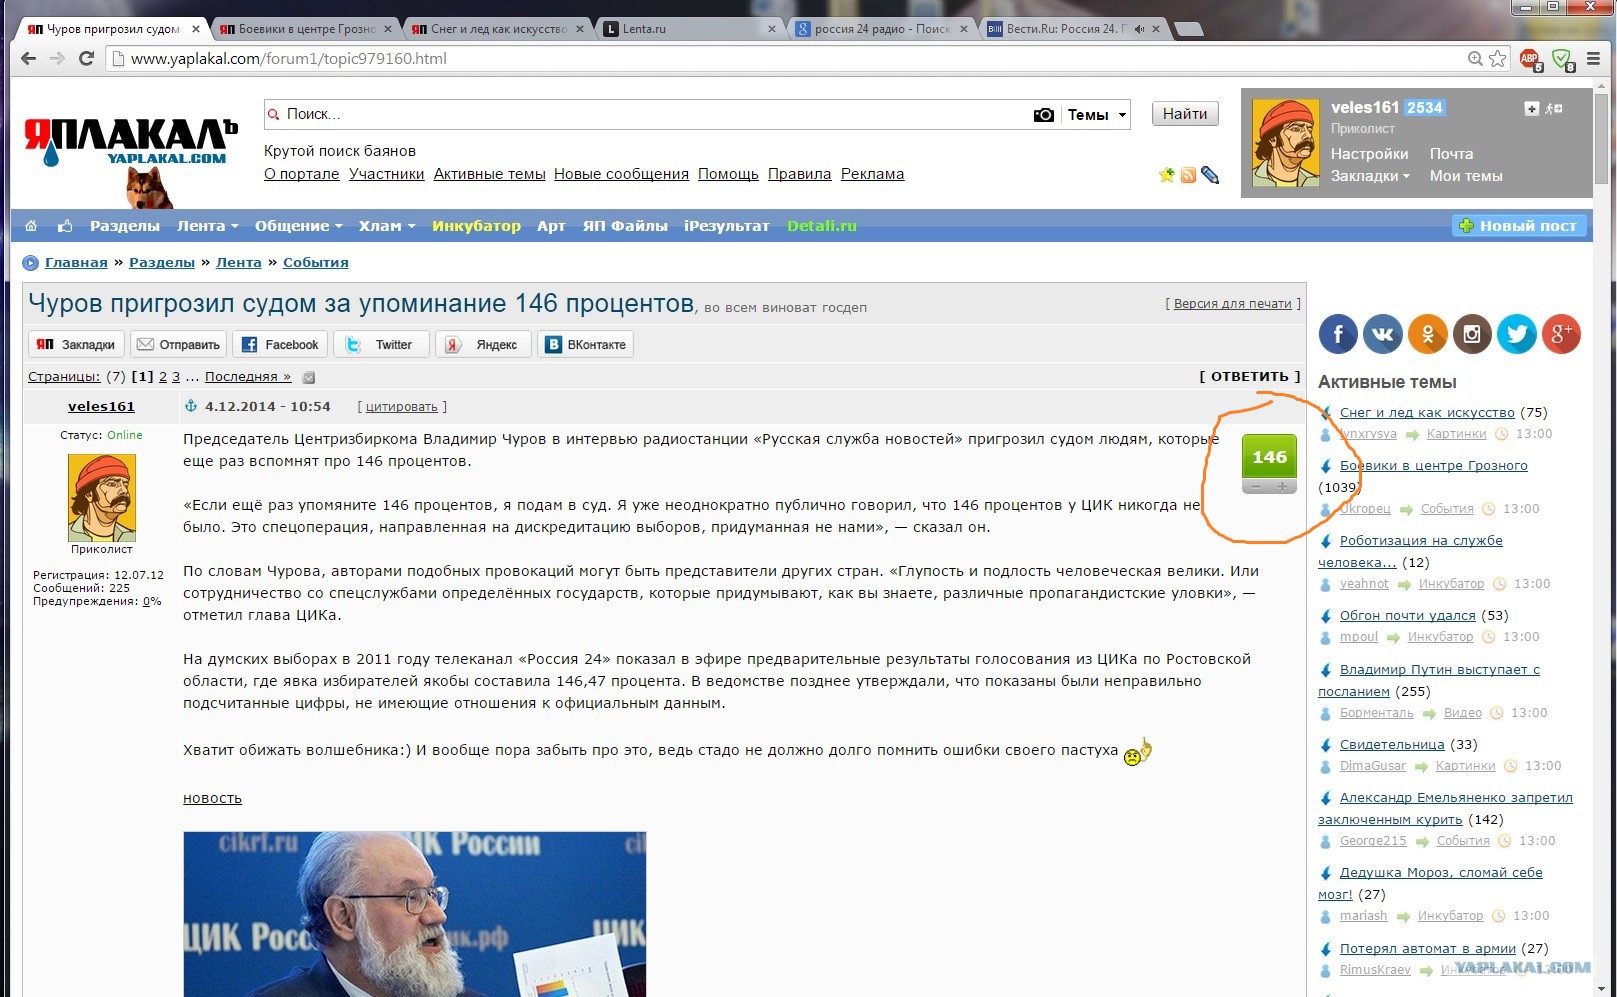Open the page jump dropdown after Последняя
This screenshot has height=997, width=1617.
(309, 378)
